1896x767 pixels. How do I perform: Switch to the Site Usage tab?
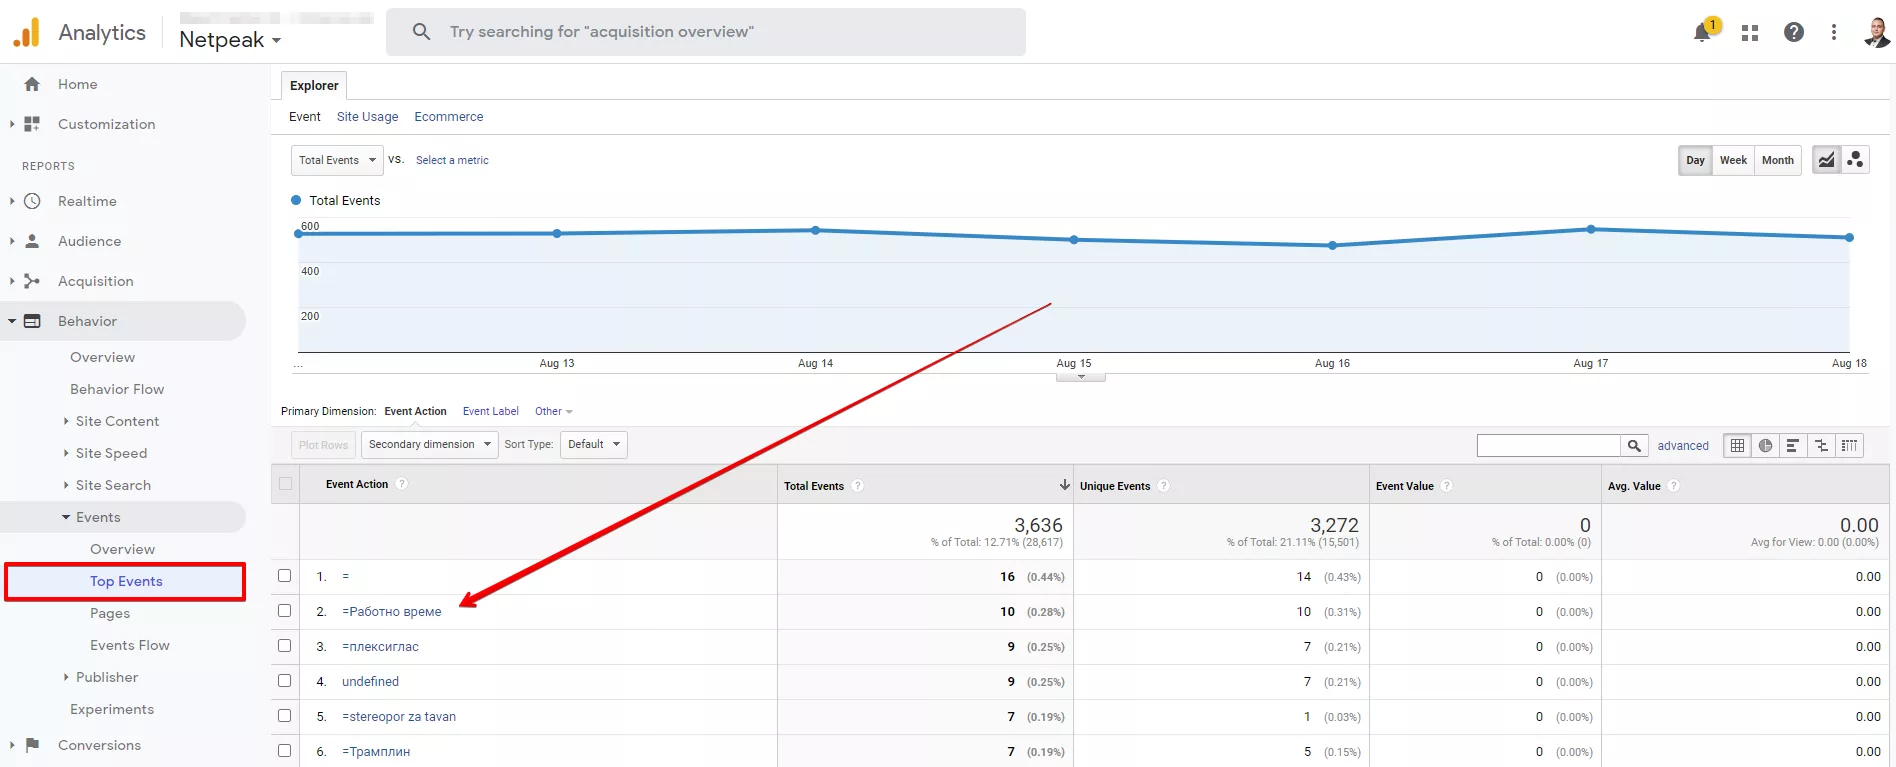[x=367, y=117]
